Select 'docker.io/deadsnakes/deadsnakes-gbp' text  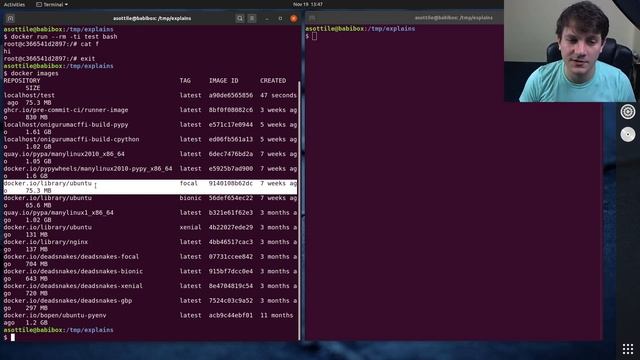click(x=68, y=301)
